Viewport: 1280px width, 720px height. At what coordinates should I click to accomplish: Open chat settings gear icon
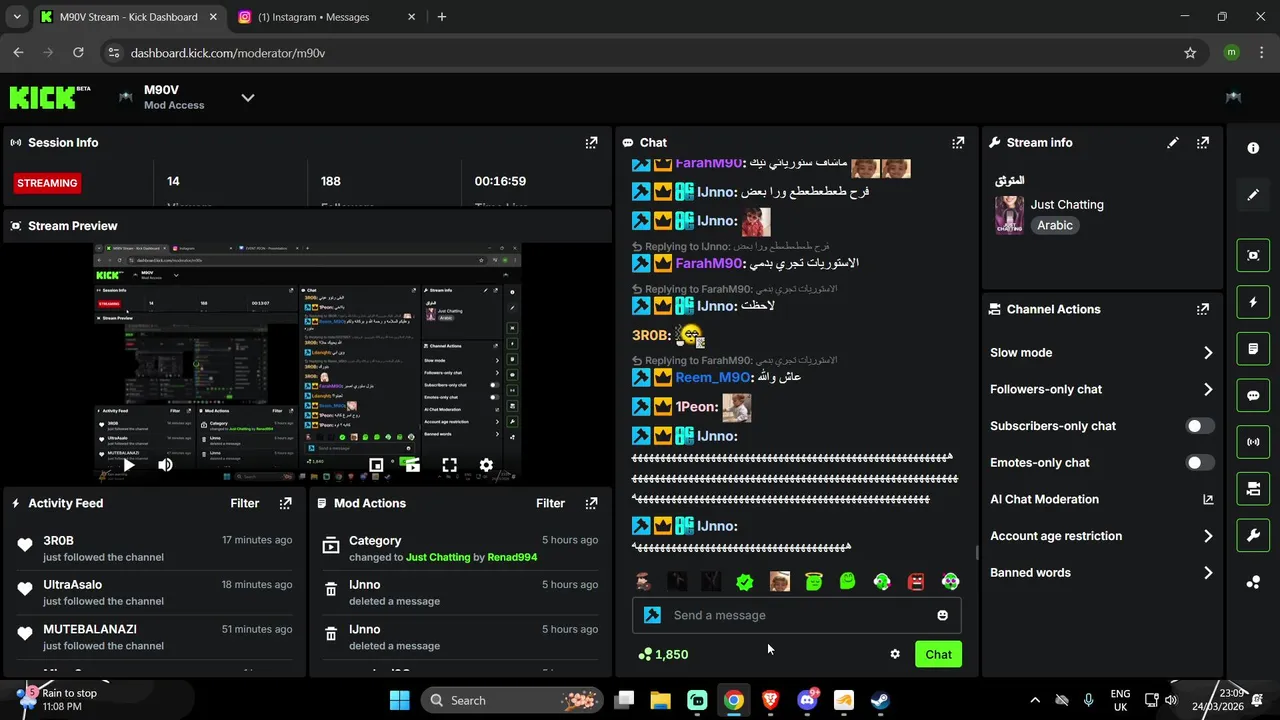[x=895, y=654]
